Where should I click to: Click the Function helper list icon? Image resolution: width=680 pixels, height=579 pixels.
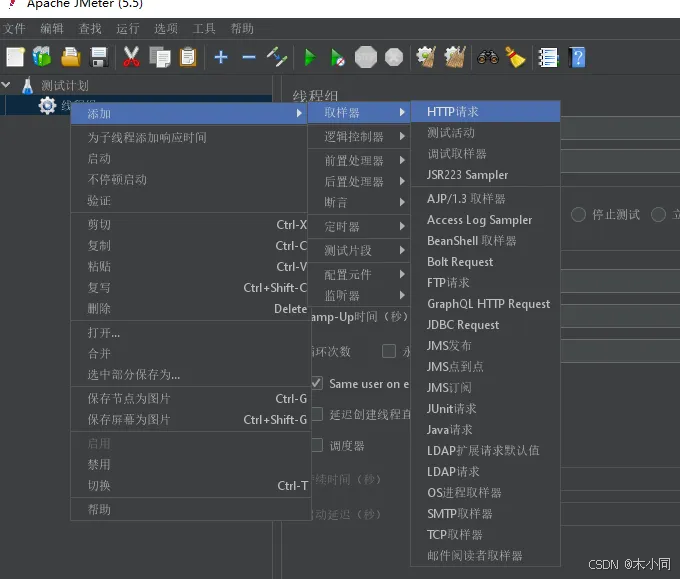[x=548, y=57]
